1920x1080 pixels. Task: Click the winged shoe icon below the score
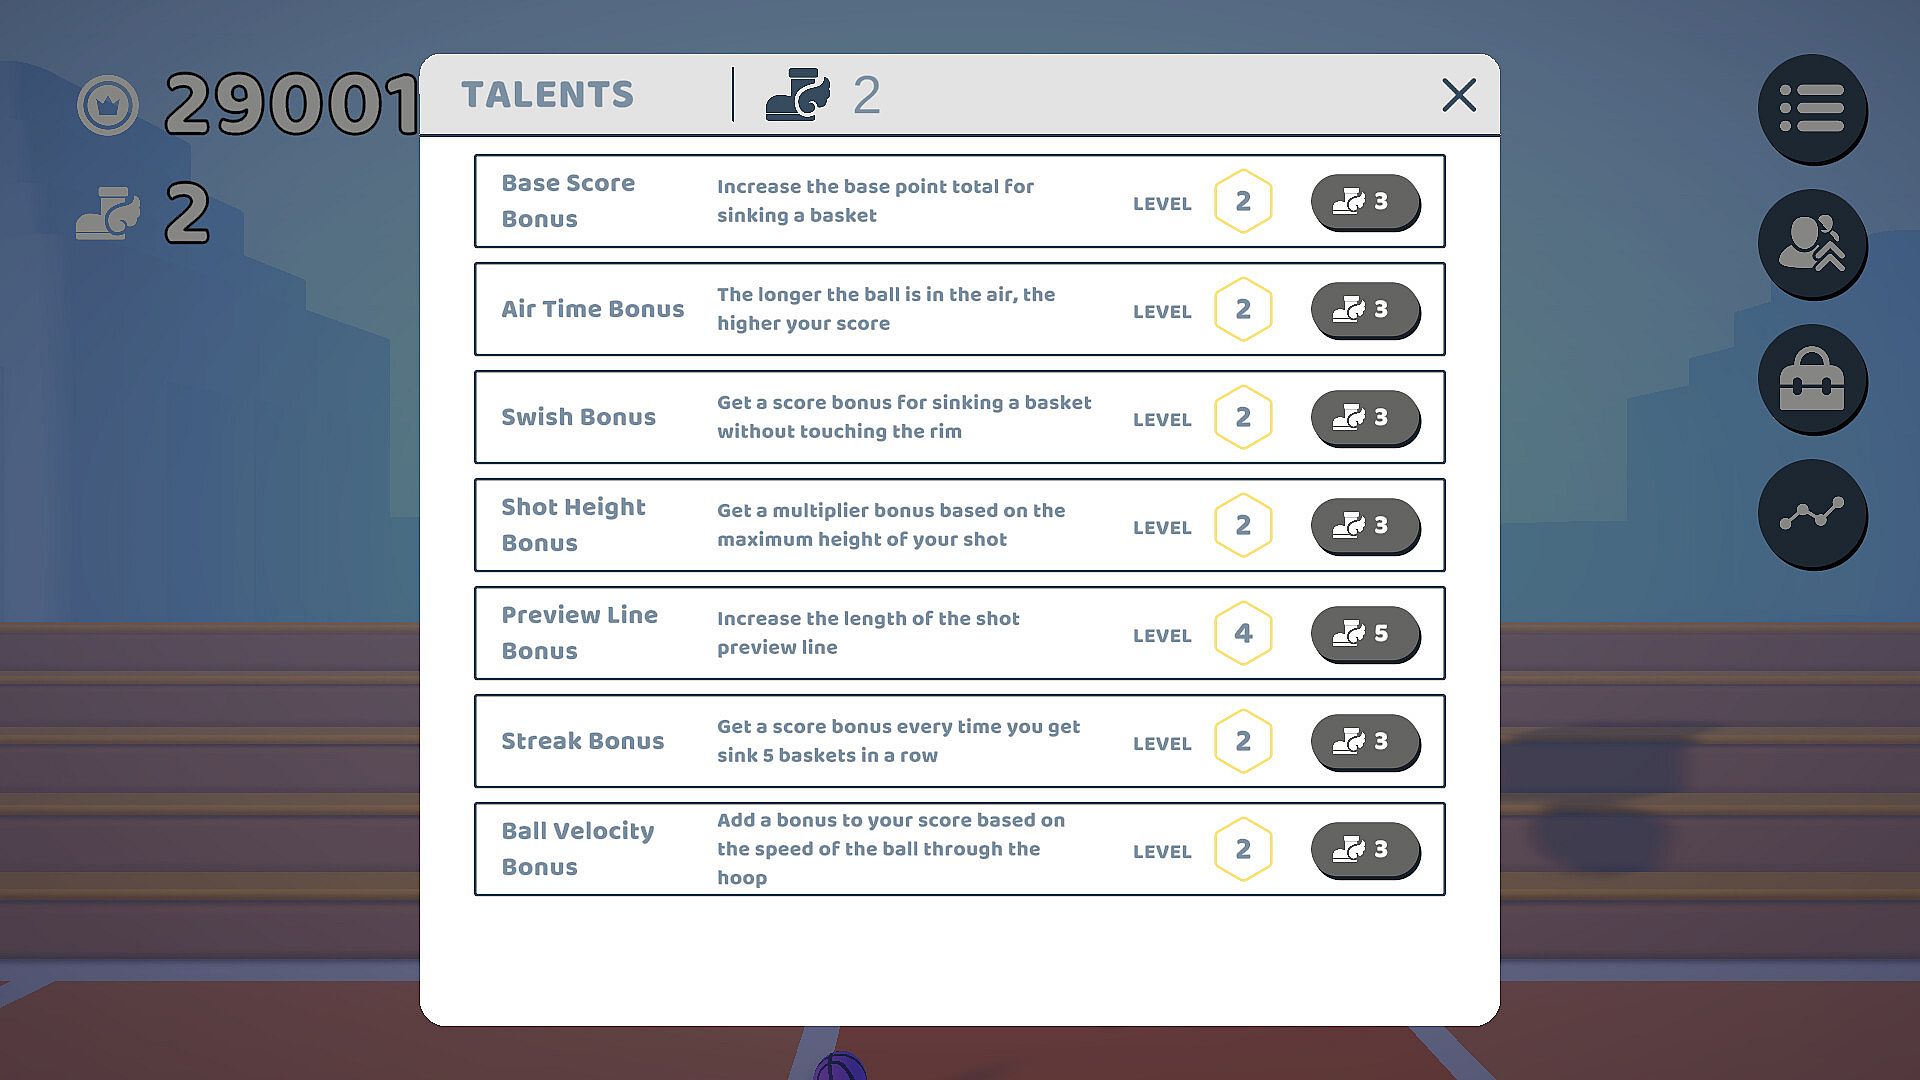click(108, 213)
